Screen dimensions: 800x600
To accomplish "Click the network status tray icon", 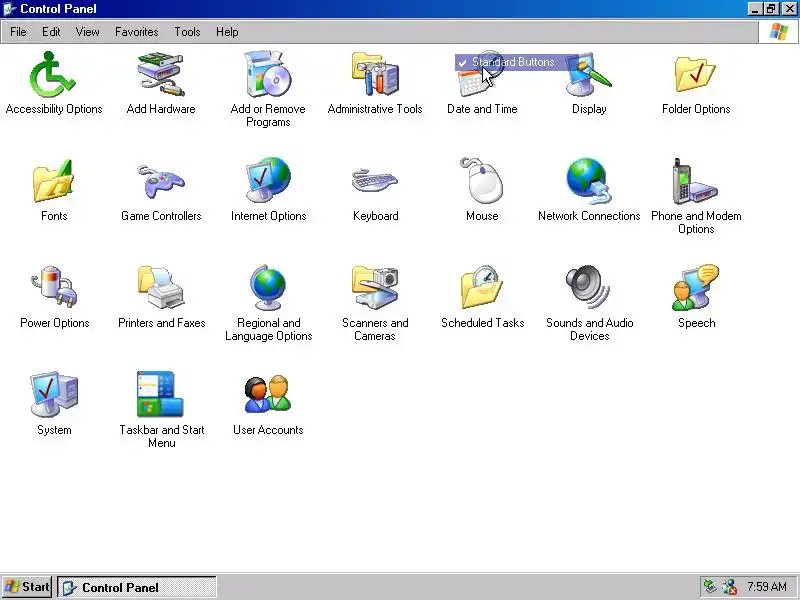I will [710, 587].
